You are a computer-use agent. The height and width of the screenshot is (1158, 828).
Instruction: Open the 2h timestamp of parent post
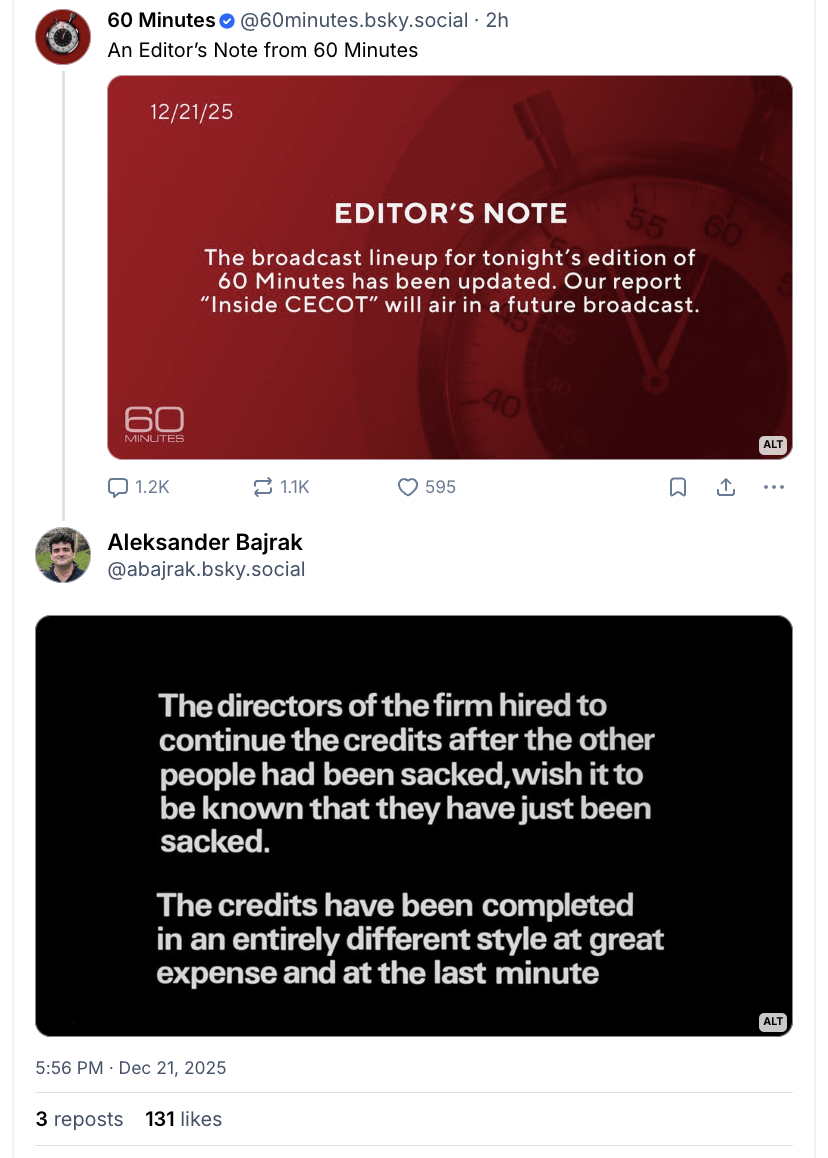tap(497, 20)
